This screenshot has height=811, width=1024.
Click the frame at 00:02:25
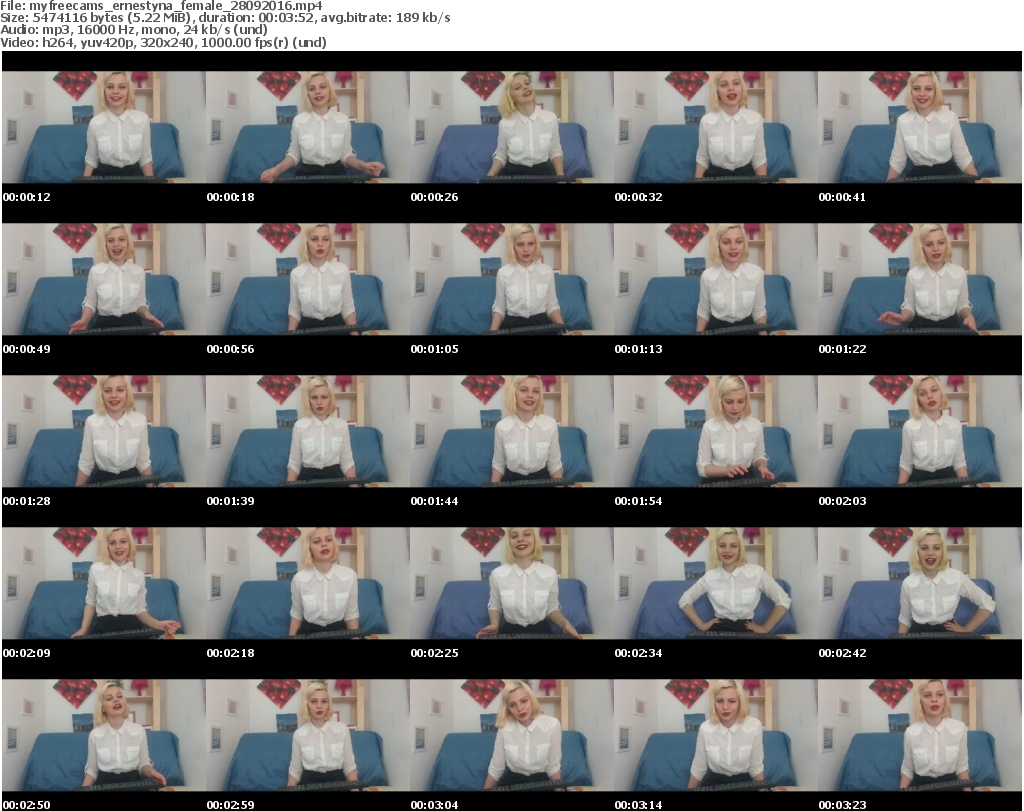(x=512, y=583)
